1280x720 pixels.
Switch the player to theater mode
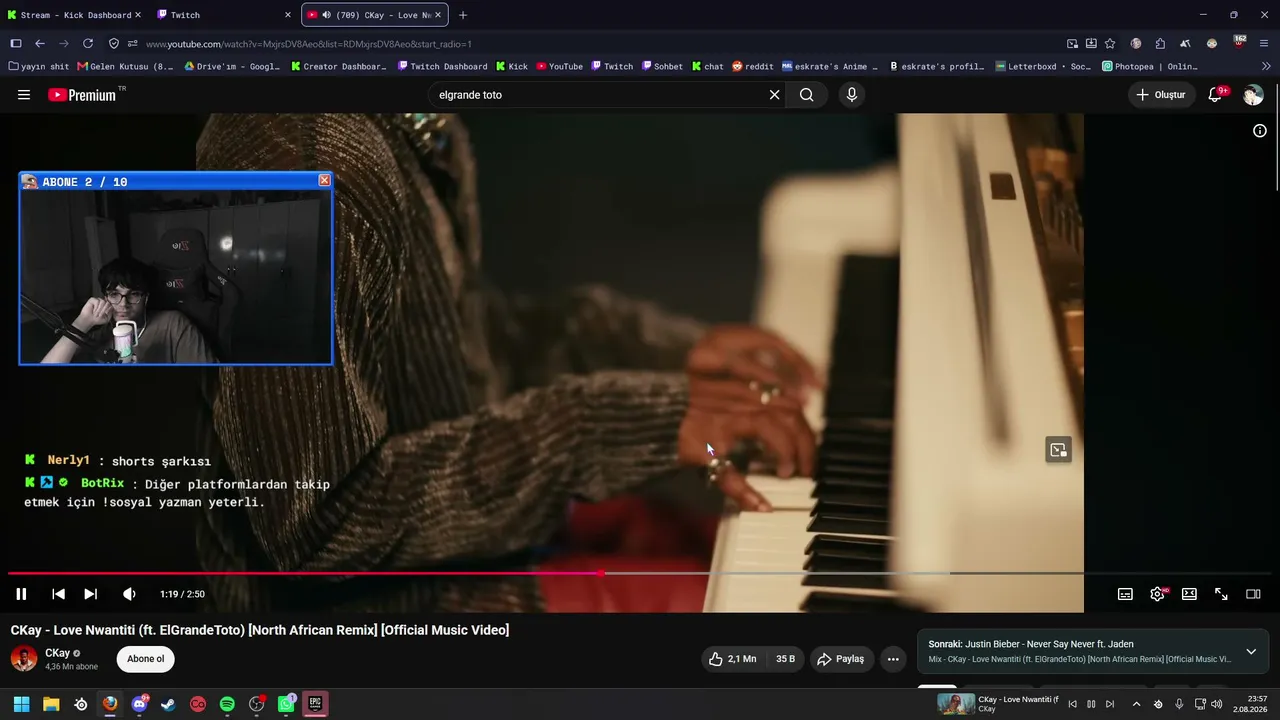1189,594
